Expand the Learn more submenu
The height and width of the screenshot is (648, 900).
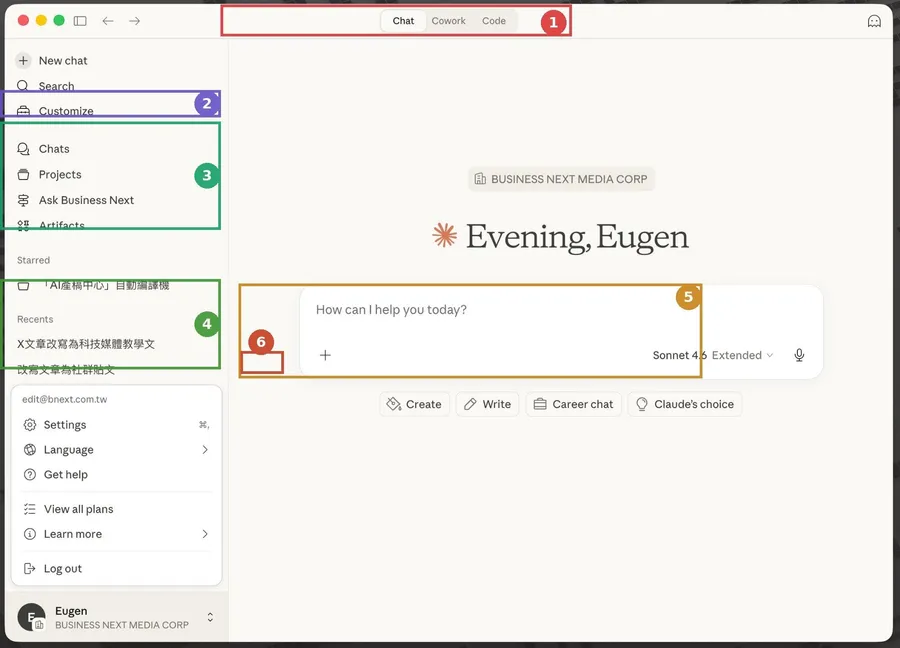205,534
